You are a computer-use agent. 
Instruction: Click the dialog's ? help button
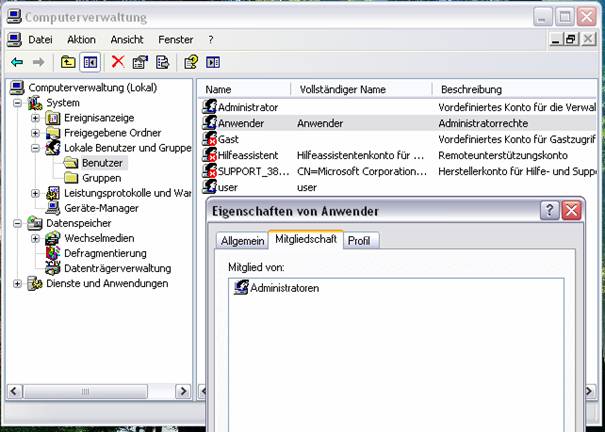coord(549,211)
